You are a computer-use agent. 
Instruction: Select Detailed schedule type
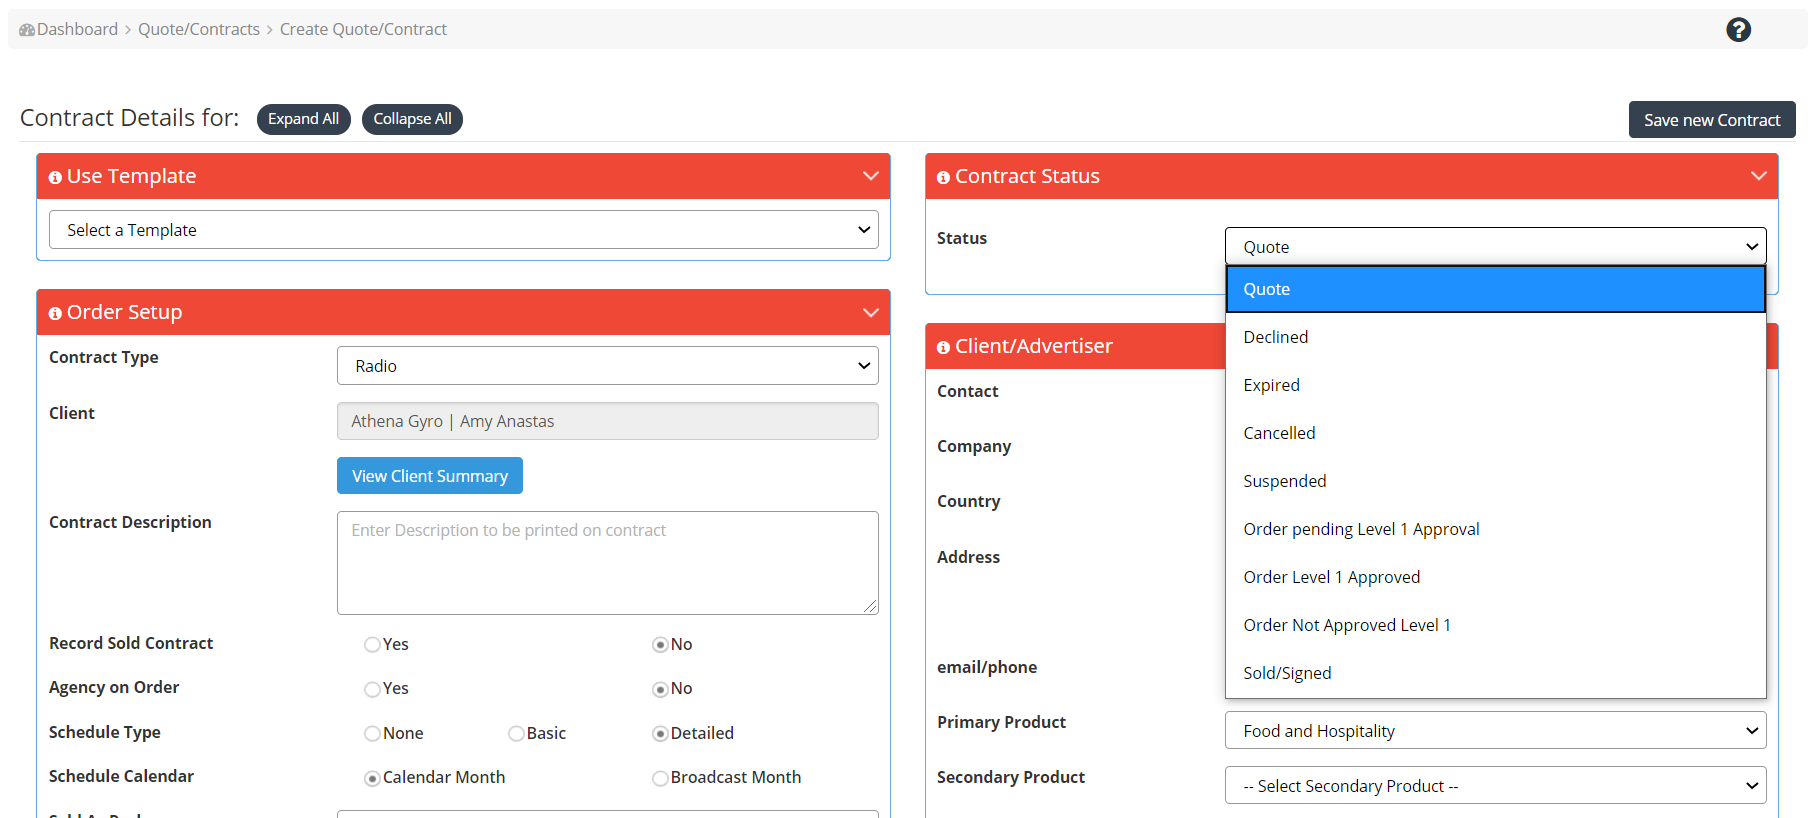pos(660,734)
